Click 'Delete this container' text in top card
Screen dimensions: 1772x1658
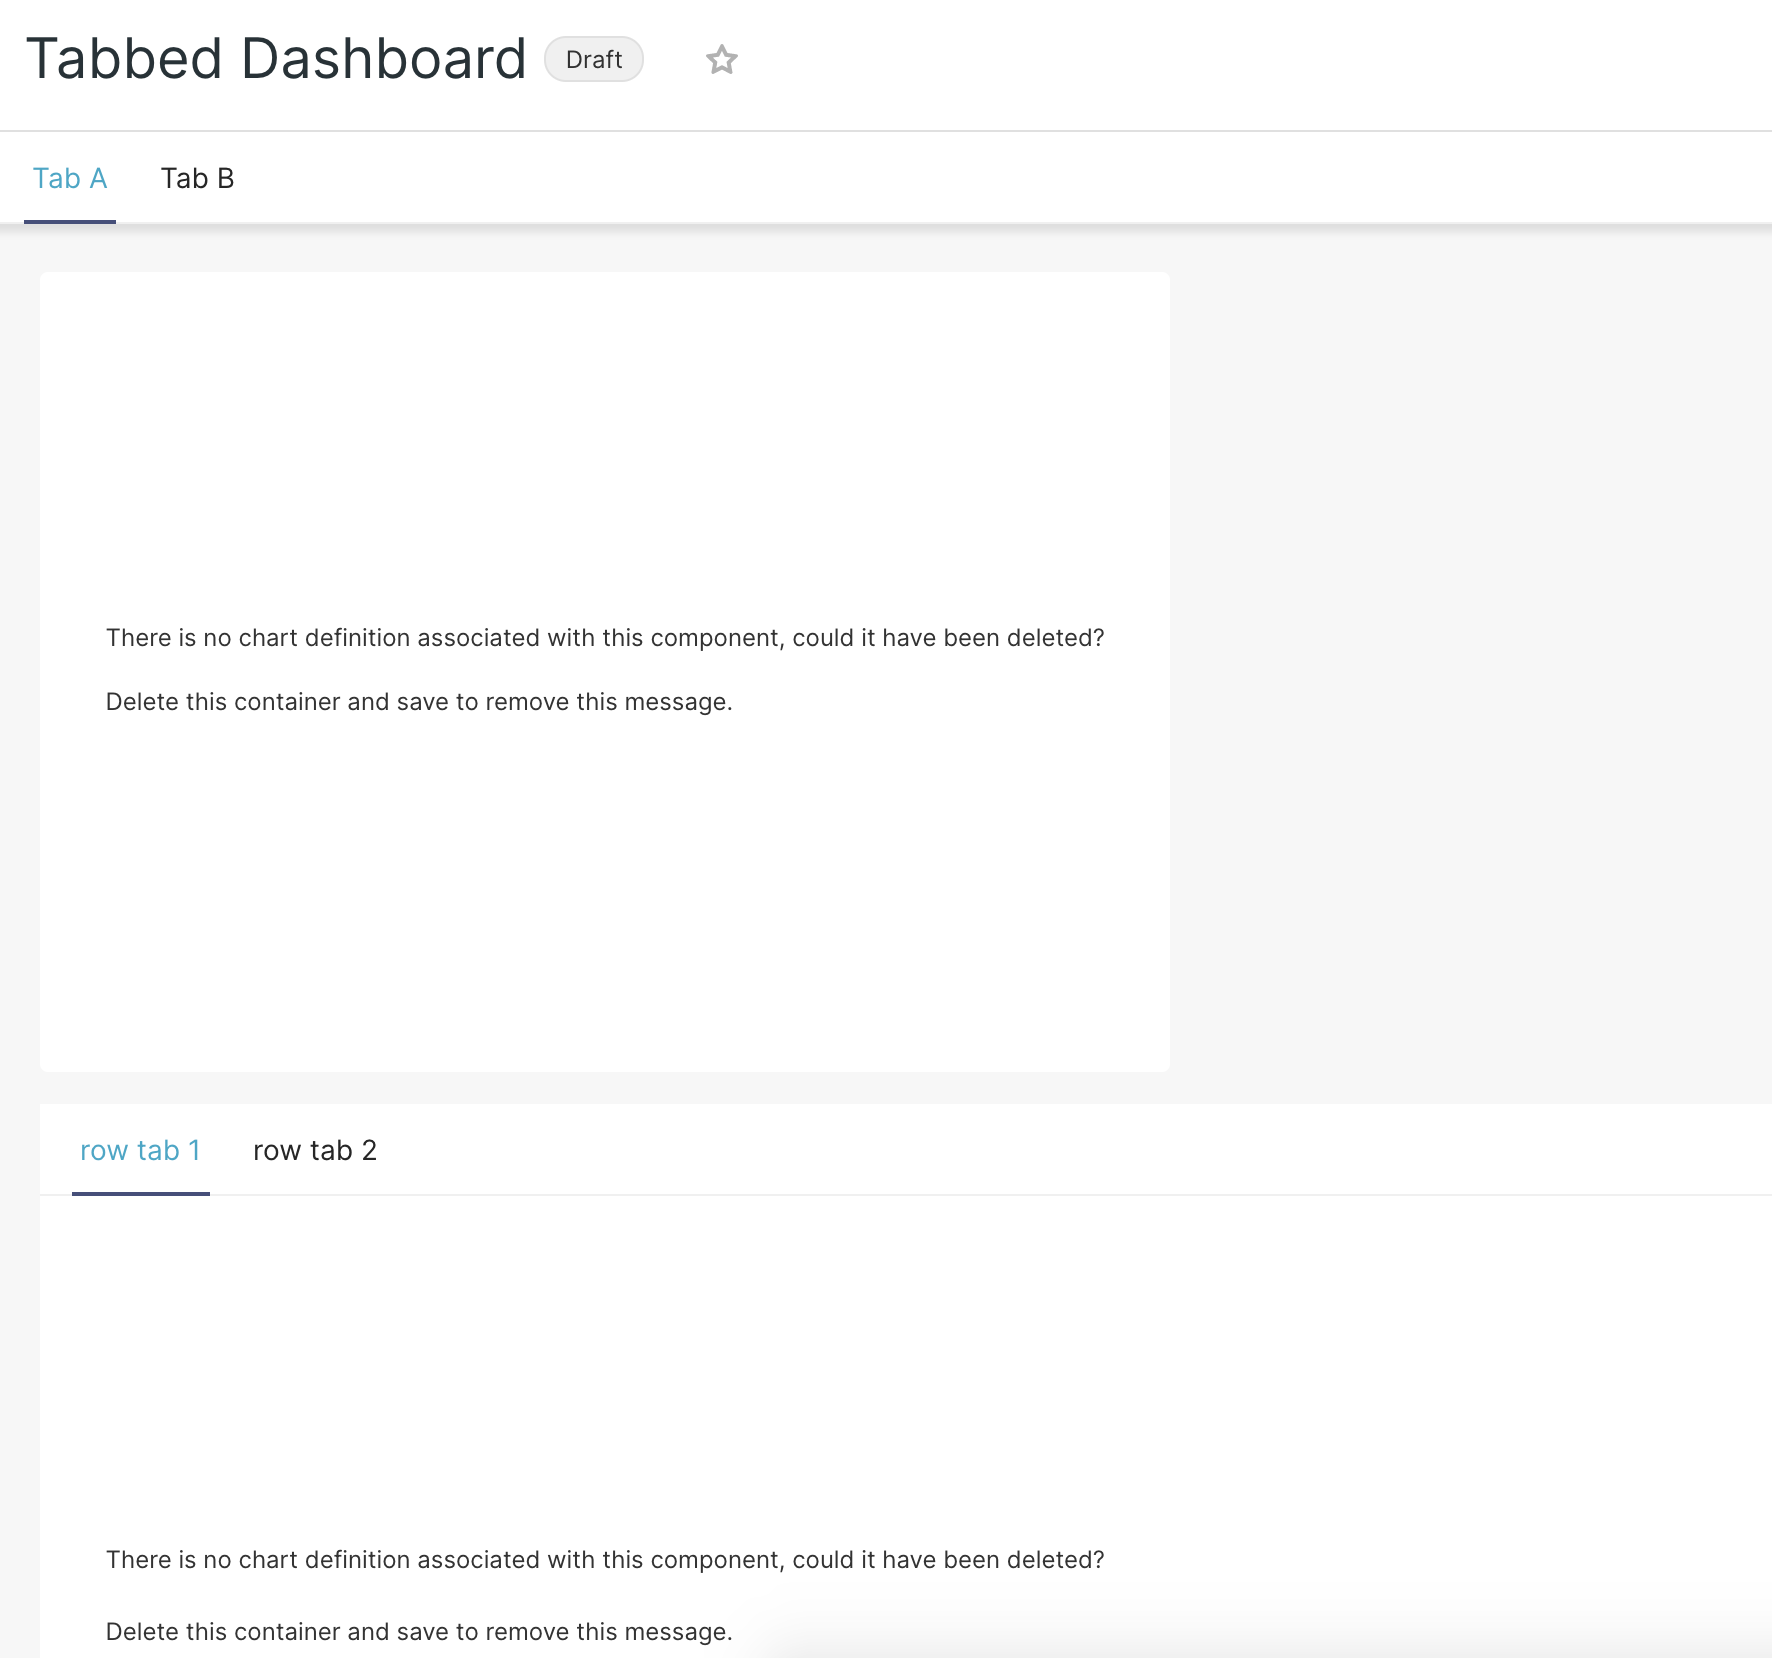tap(419, 701)
